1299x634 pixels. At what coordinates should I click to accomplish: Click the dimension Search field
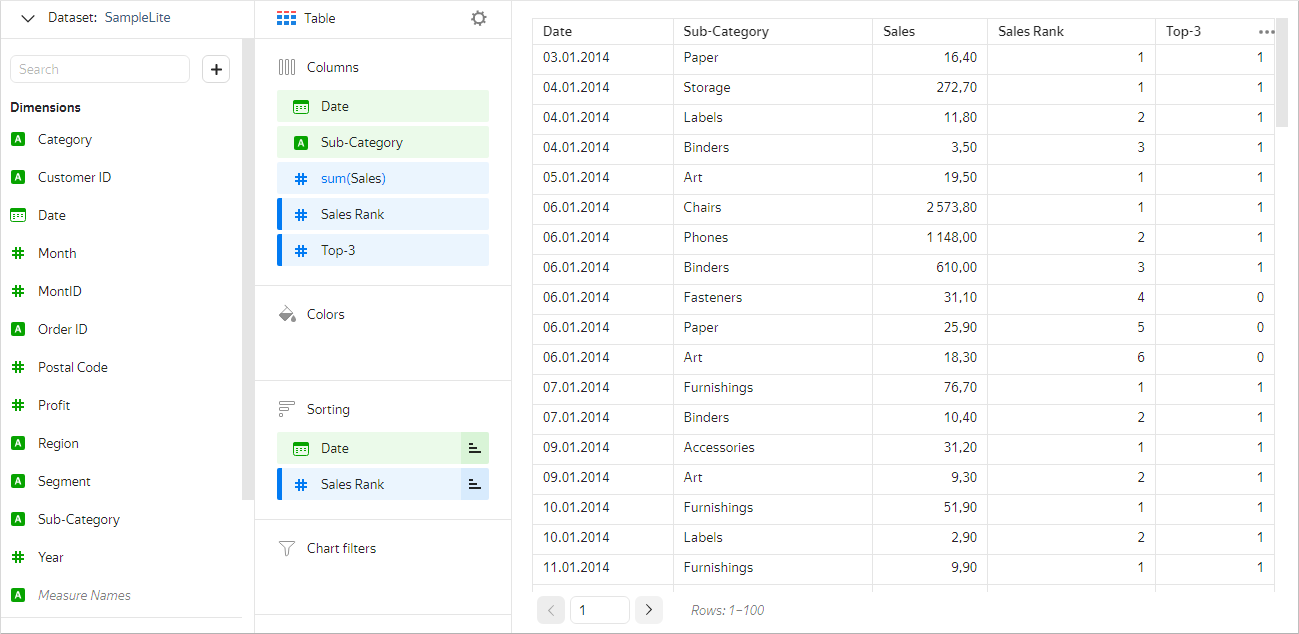coord(99,69)
